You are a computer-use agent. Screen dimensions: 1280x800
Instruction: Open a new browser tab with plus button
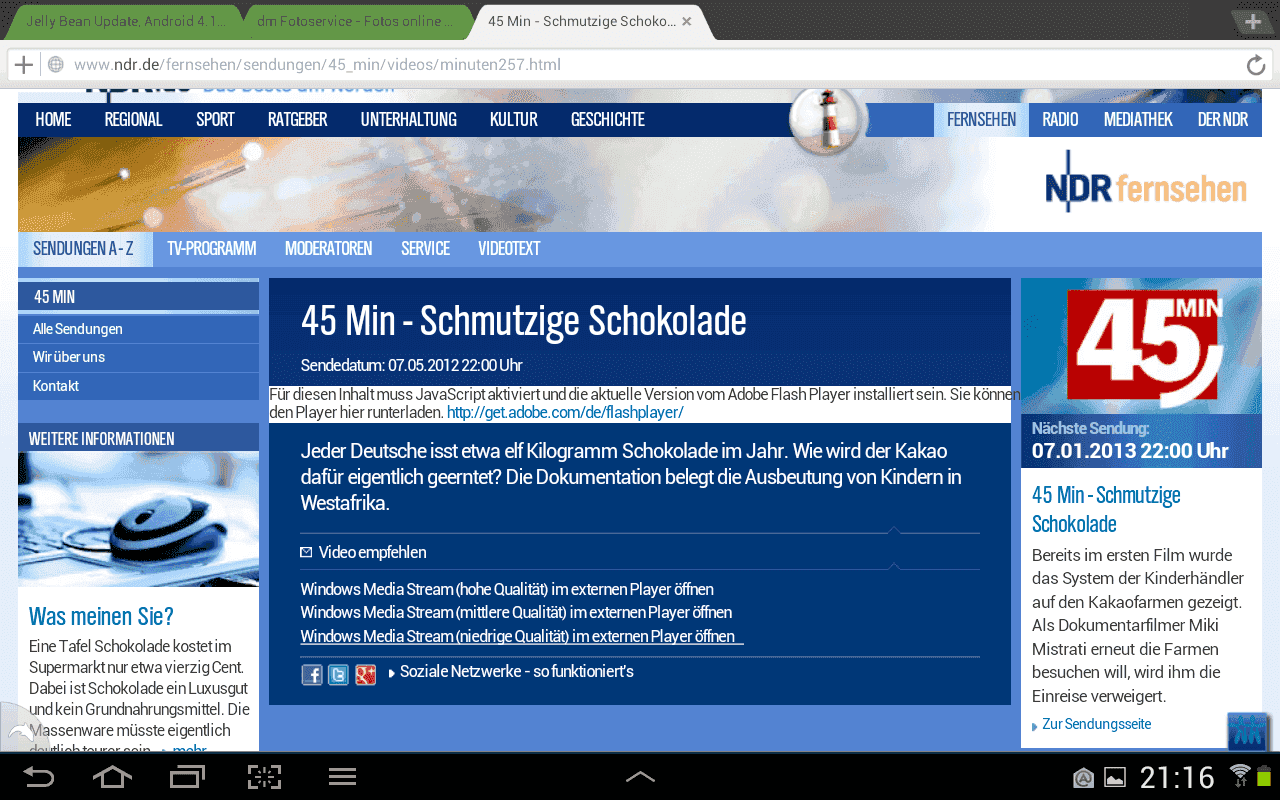[1252, 21]
